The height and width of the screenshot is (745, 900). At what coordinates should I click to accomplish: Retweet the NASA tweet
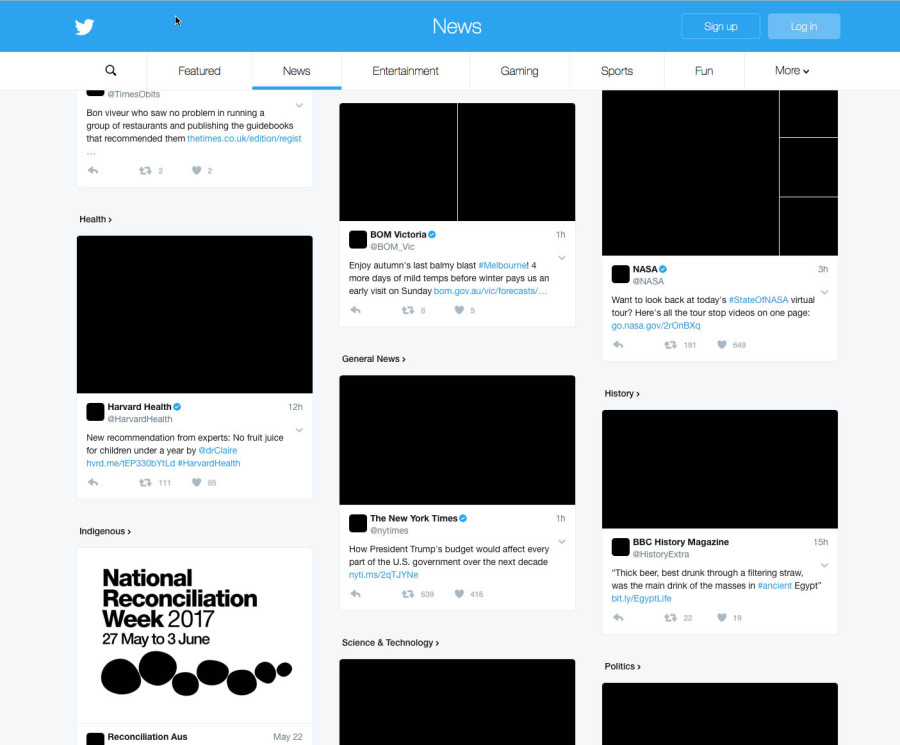point(670,345)
